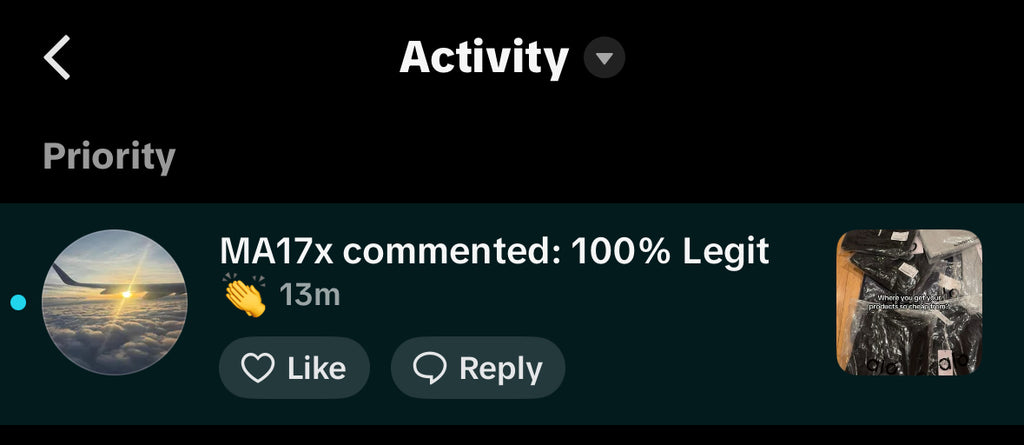The height and width of the screenshot is (445, 1024).
Task: Tap the heart icon to like
Action: pos(257,369)
